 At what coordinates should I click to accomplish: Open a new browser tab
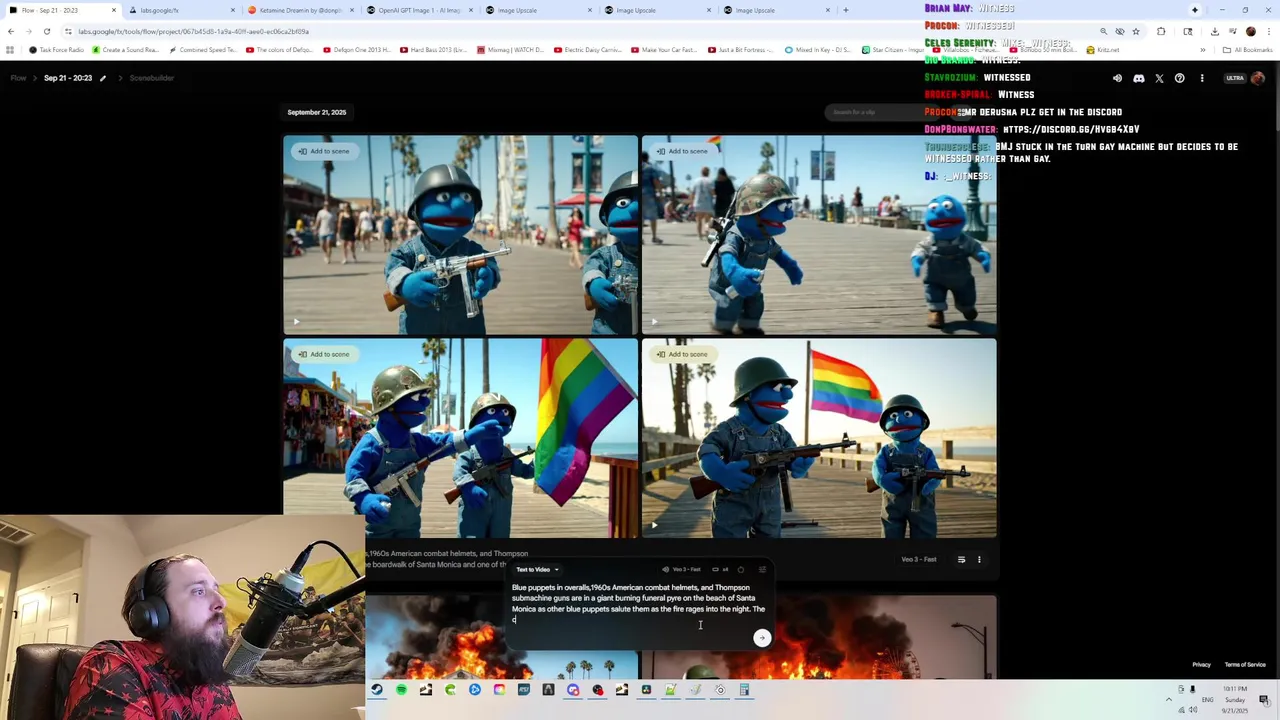coord(845,10)
